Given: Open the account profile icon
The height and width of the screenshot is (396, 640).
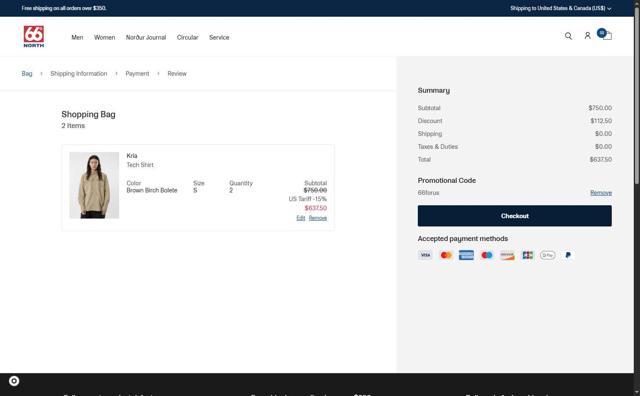Looking at the screenshot, I should [587, 36].
